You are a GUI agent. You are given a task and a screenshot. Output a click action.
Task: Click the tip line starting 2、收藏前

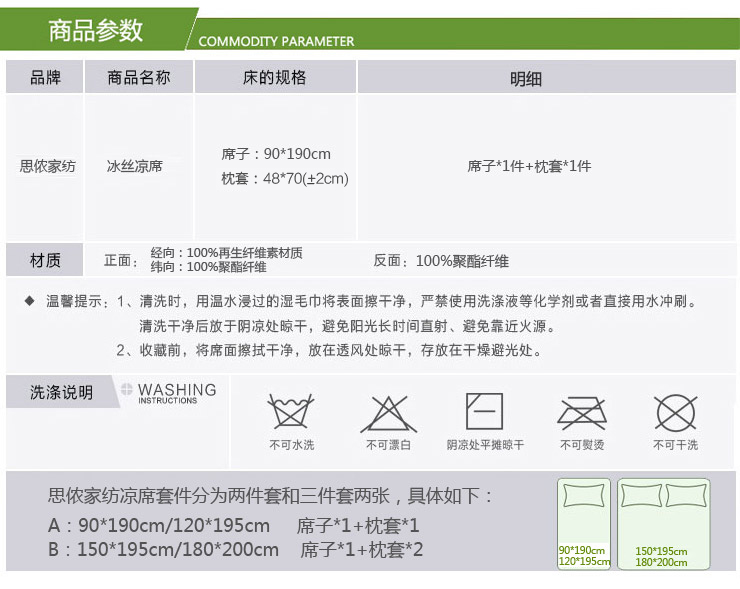[329, 350]
